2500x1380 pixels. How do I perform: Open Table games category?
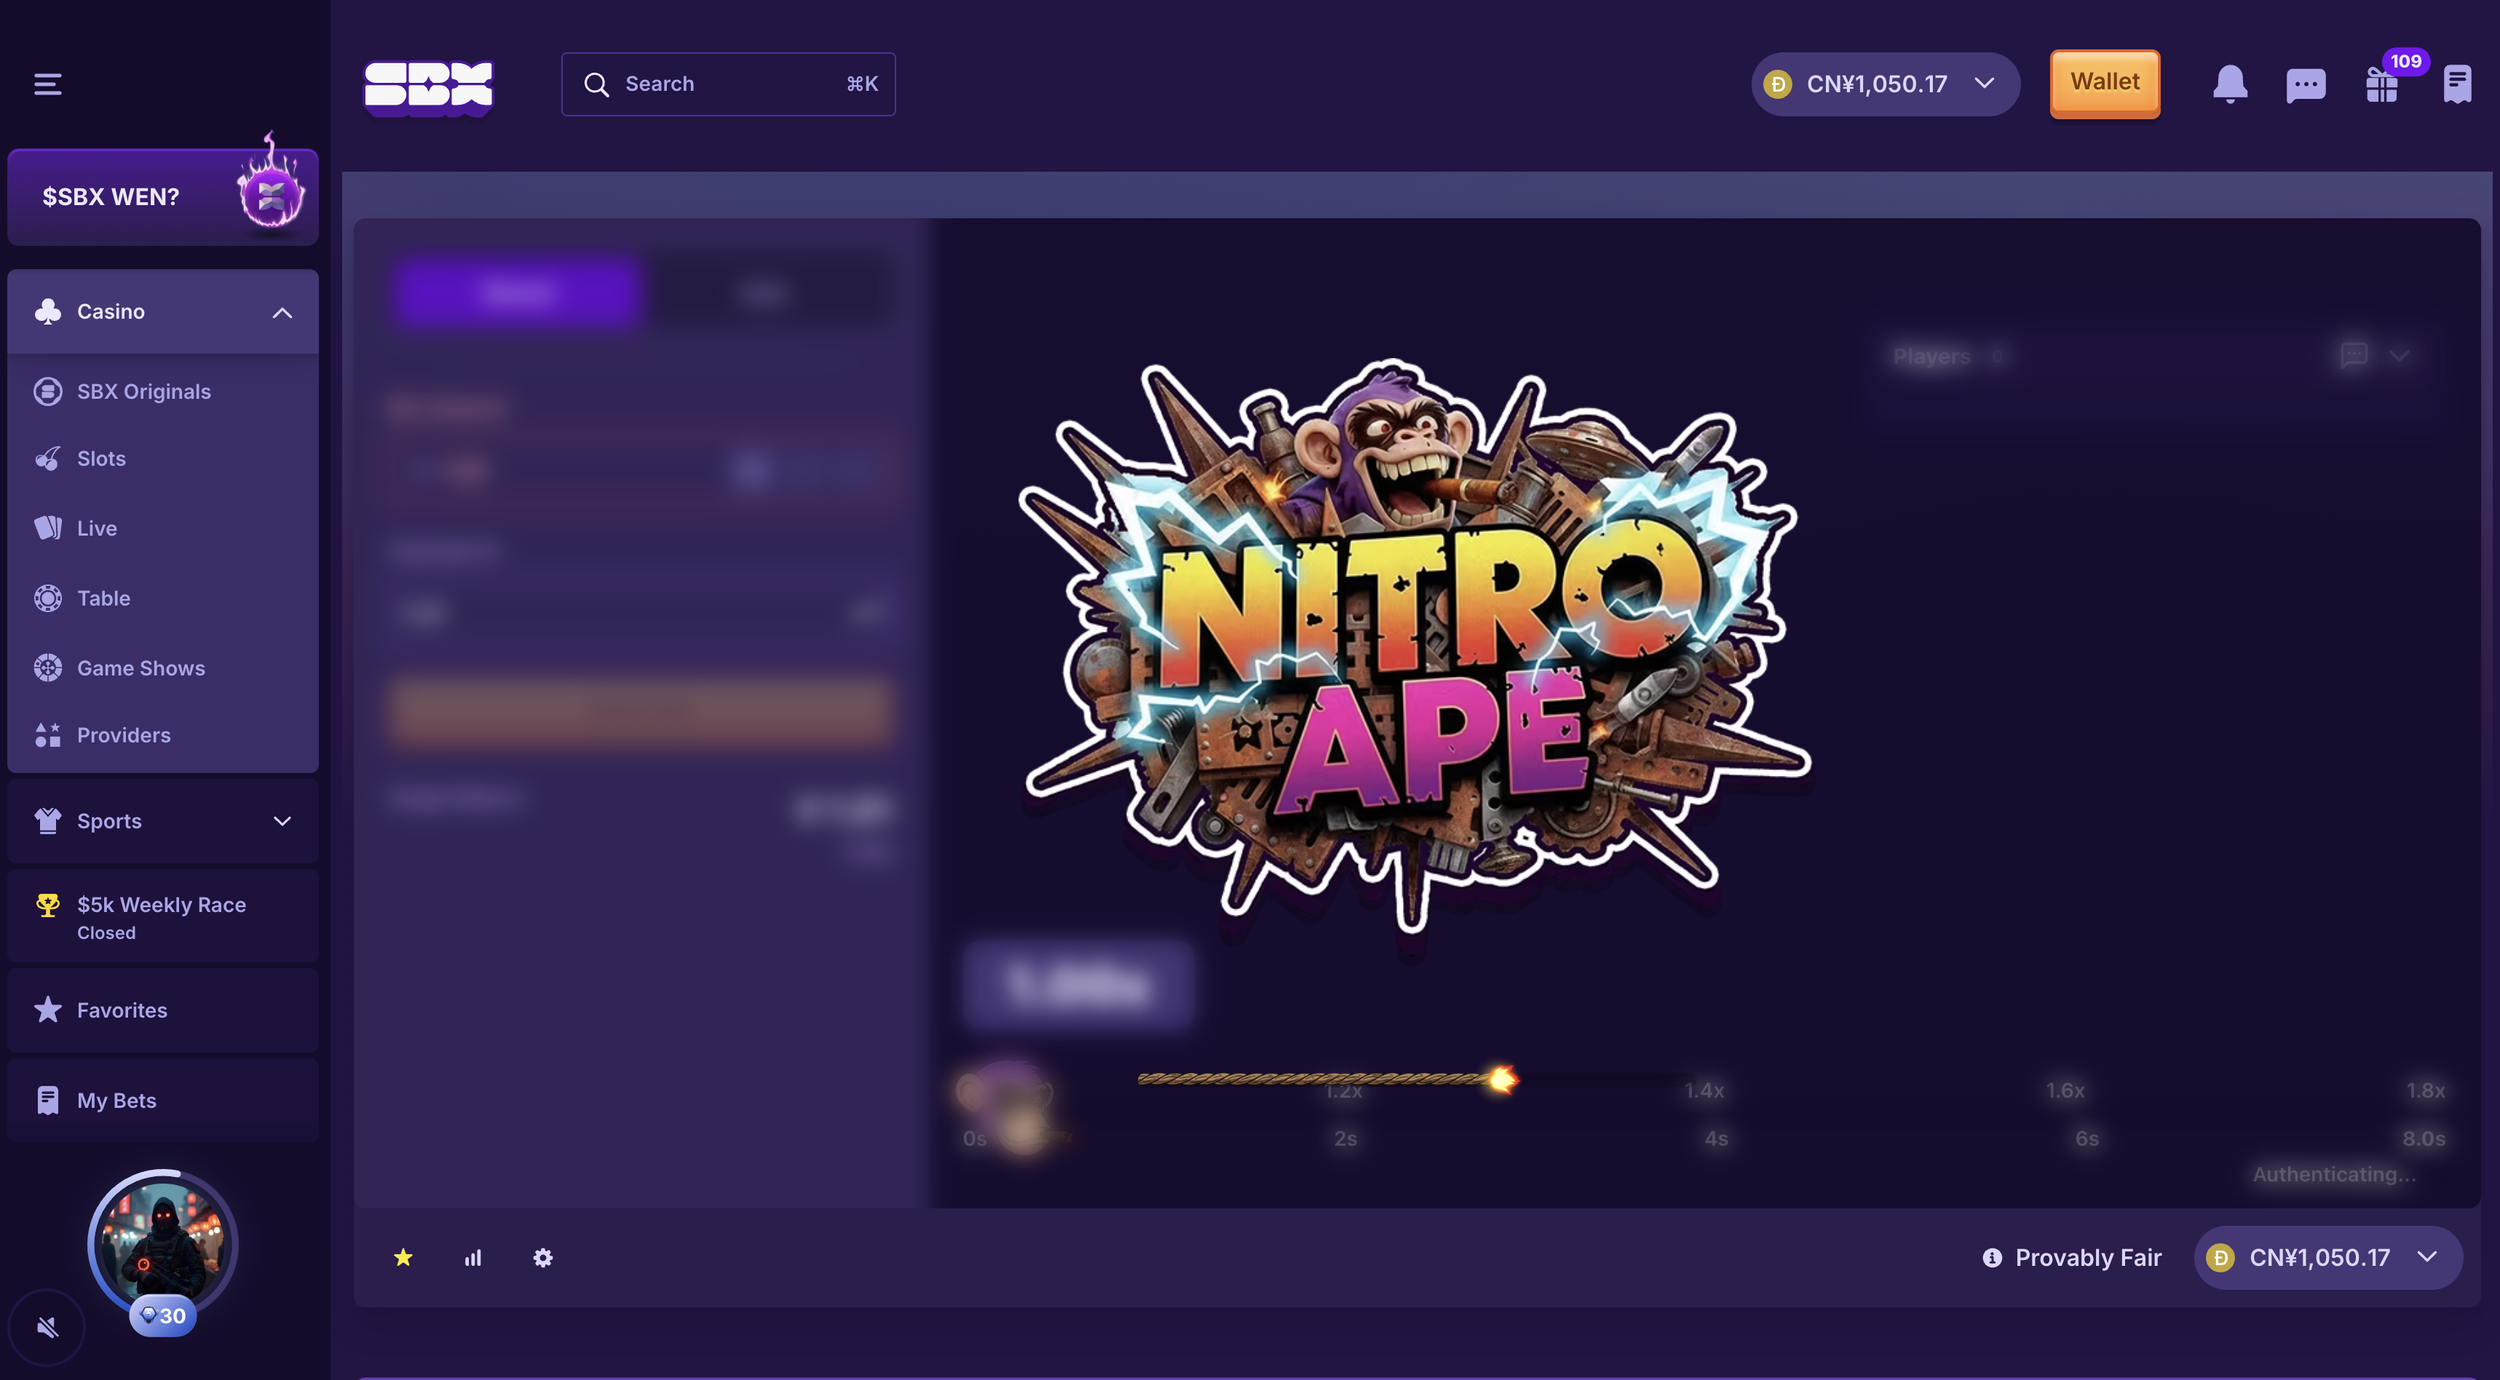pos(163,598)
